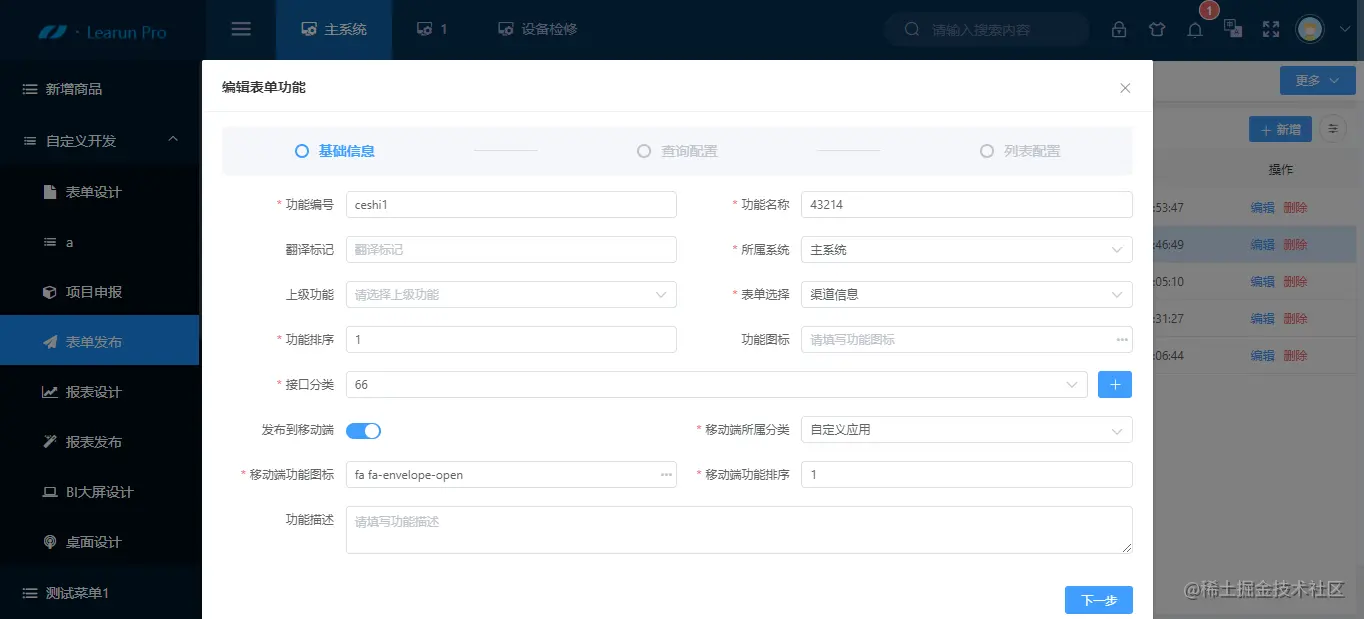Click the 下一步 button
1364x619 pixels.
coord(1098,600)
